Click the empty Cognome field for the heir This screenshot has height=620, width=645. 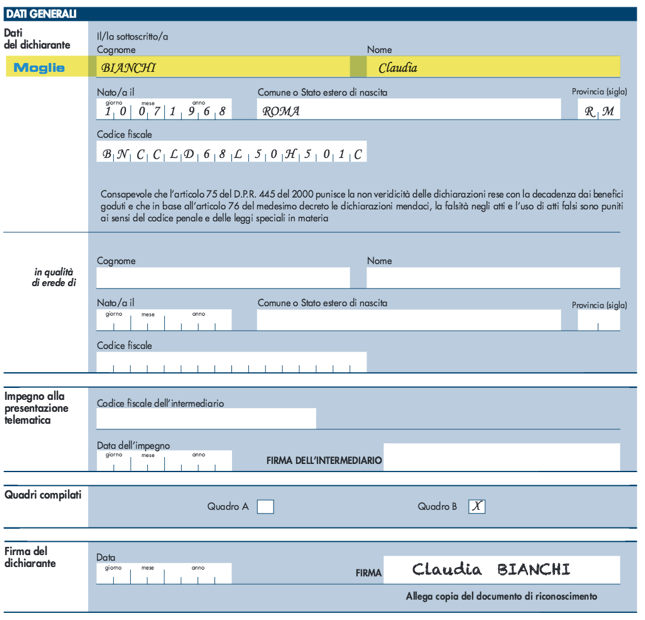[223, 278]
